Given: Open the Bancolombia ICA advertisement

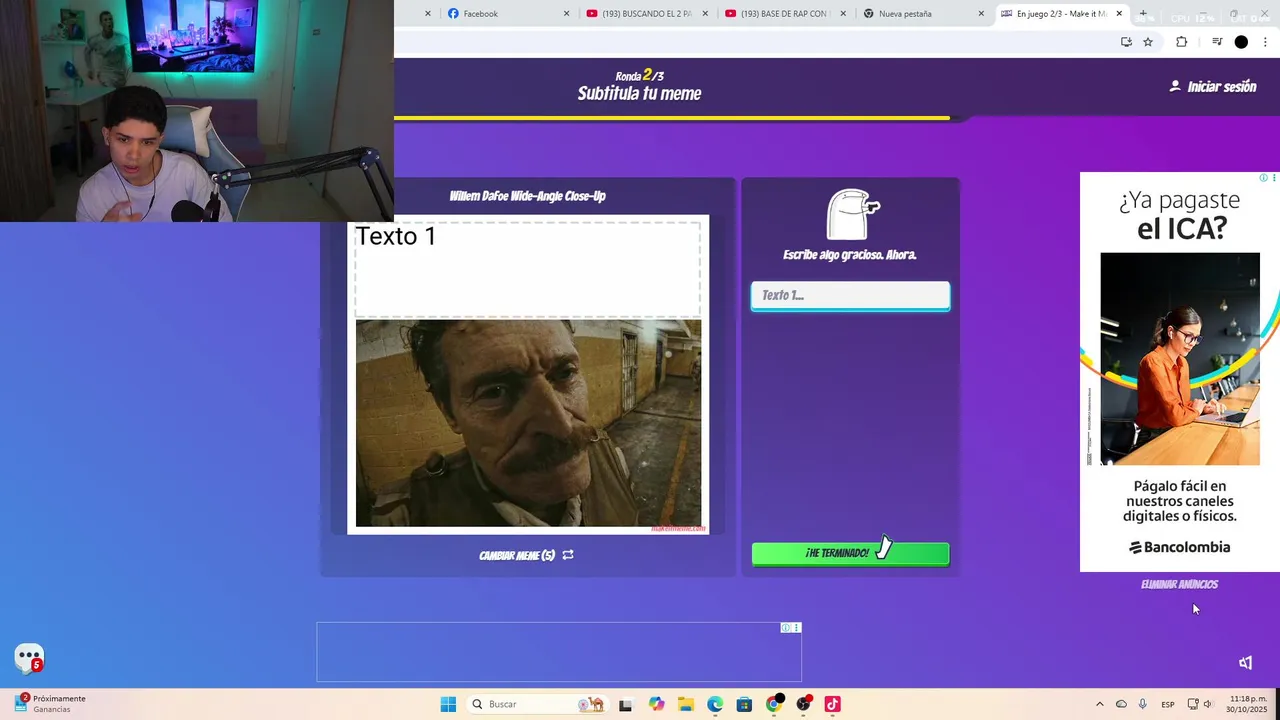Looking at the screenshot, I should (x=1180, y=372).
